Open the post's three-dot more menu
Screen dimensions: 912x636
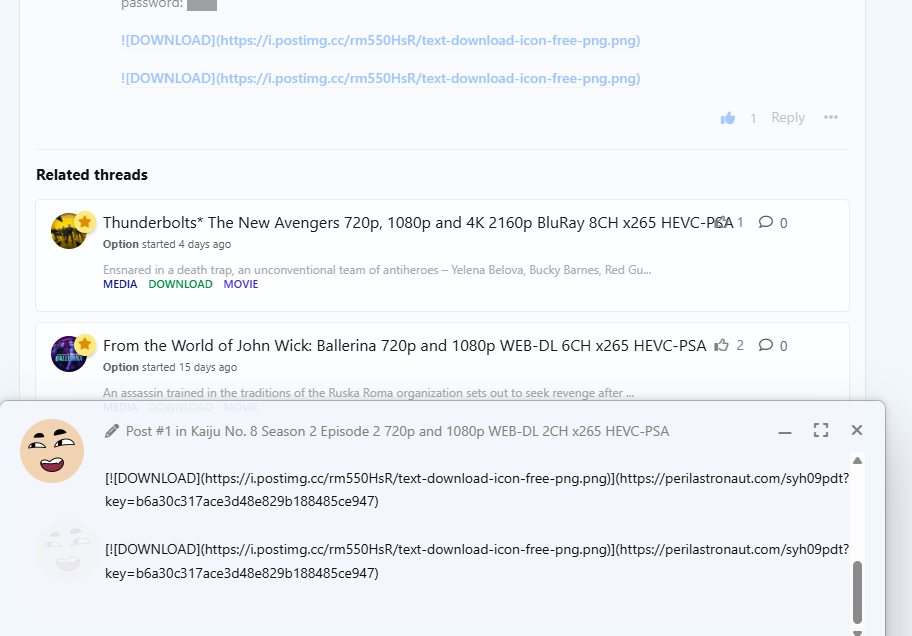click(x=831, y=117)
